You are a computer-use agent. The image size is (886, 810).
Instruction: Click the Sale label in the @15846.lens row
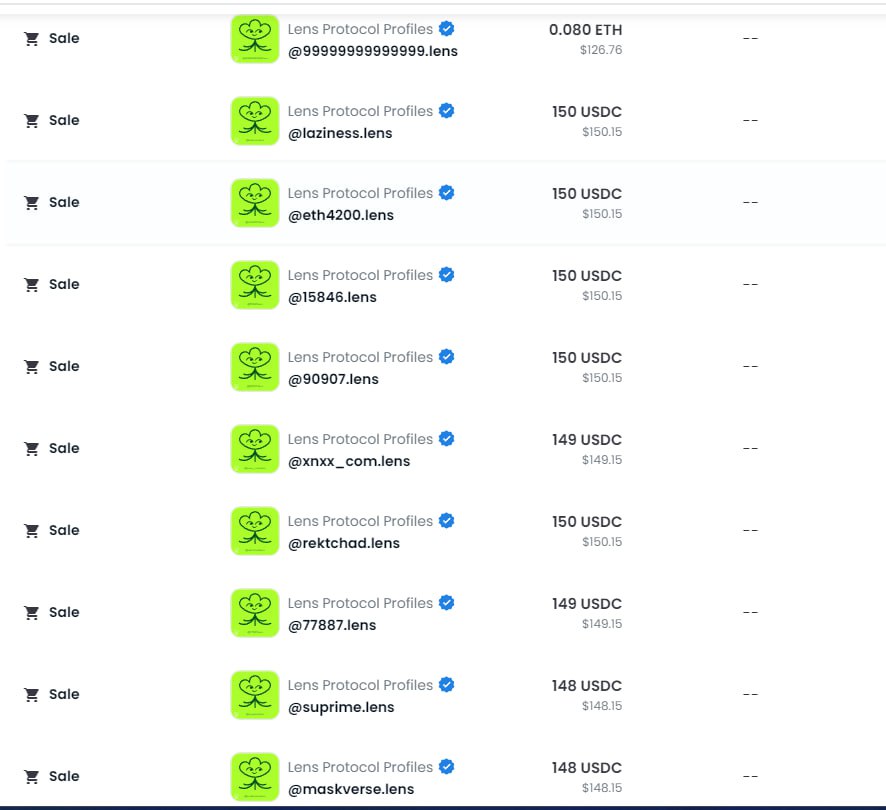pos(64,284)
